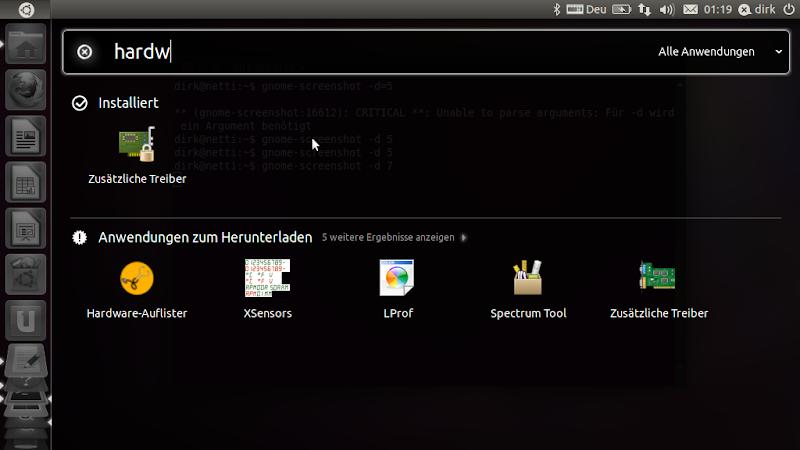Open the Ubuntu One launcher icon

(26, 320)
